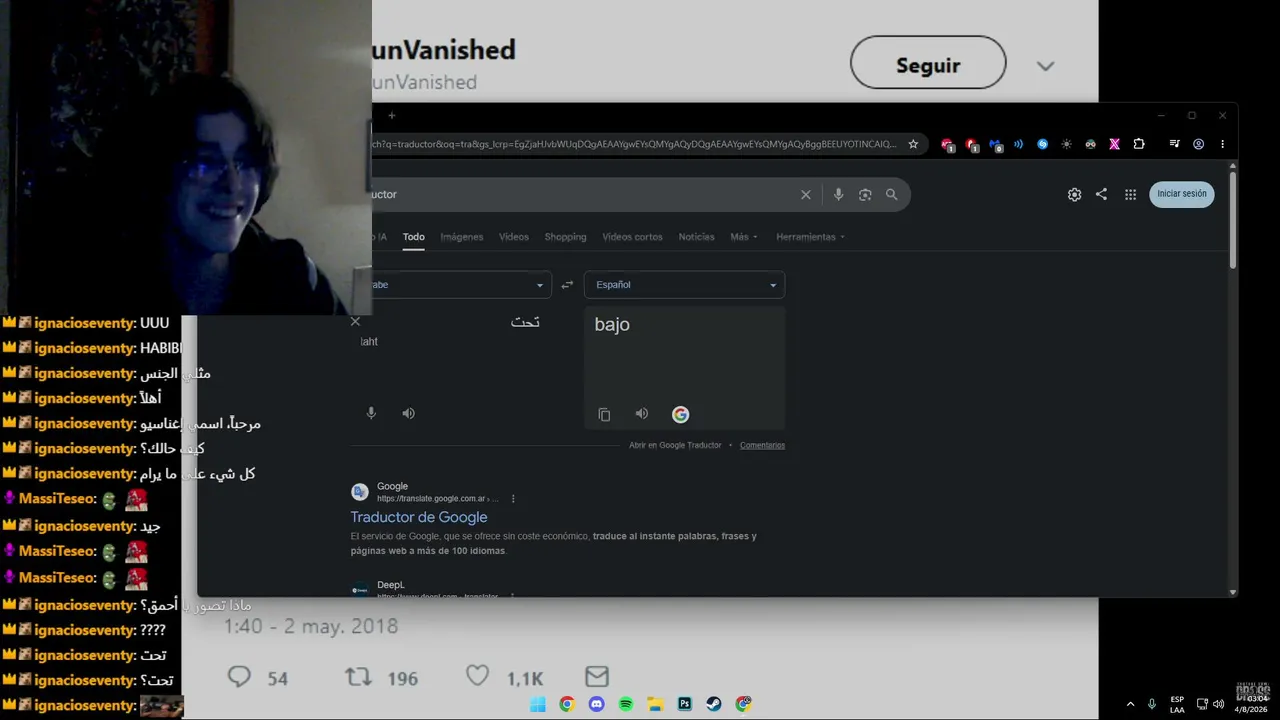1280x720 pixels.
Task: Select the Todo search tab
Action: 414,237
